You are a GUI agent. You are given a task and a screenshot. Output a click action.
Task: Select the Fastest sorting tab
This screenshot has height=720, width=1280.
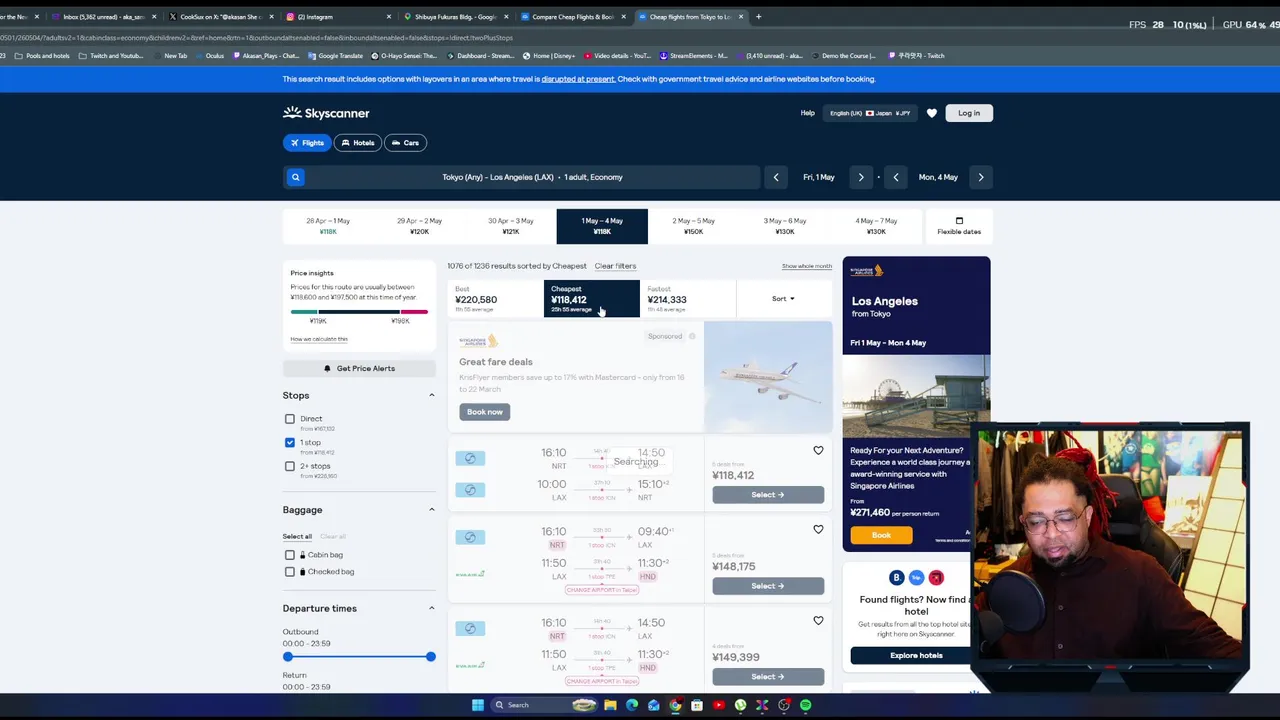coord(688,299)
